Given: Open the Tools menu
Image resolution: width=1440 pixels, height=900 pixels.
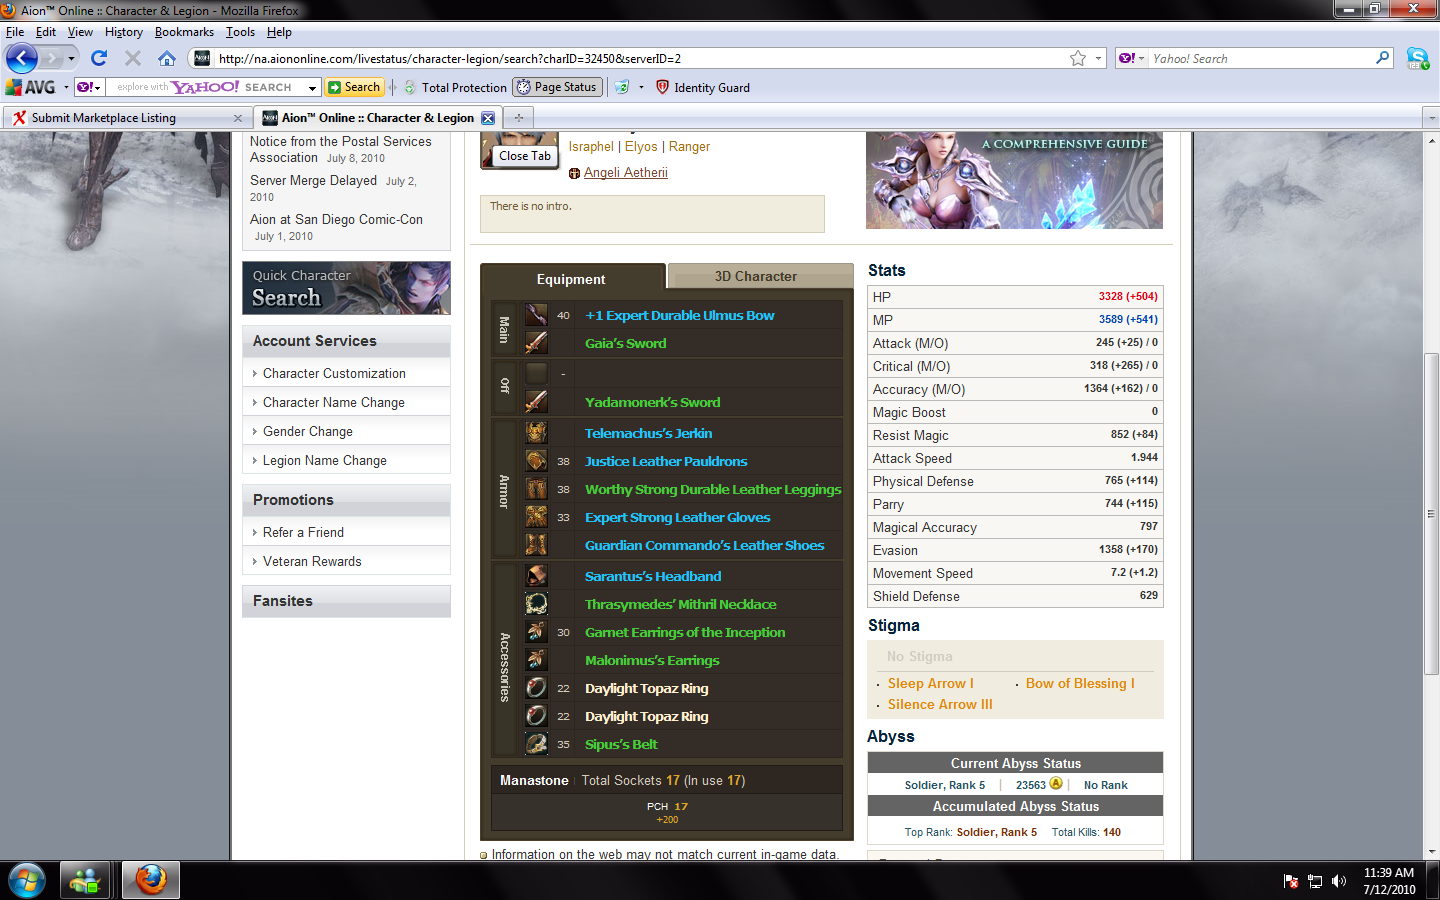Looking at the screenshot, I should 240,32.
